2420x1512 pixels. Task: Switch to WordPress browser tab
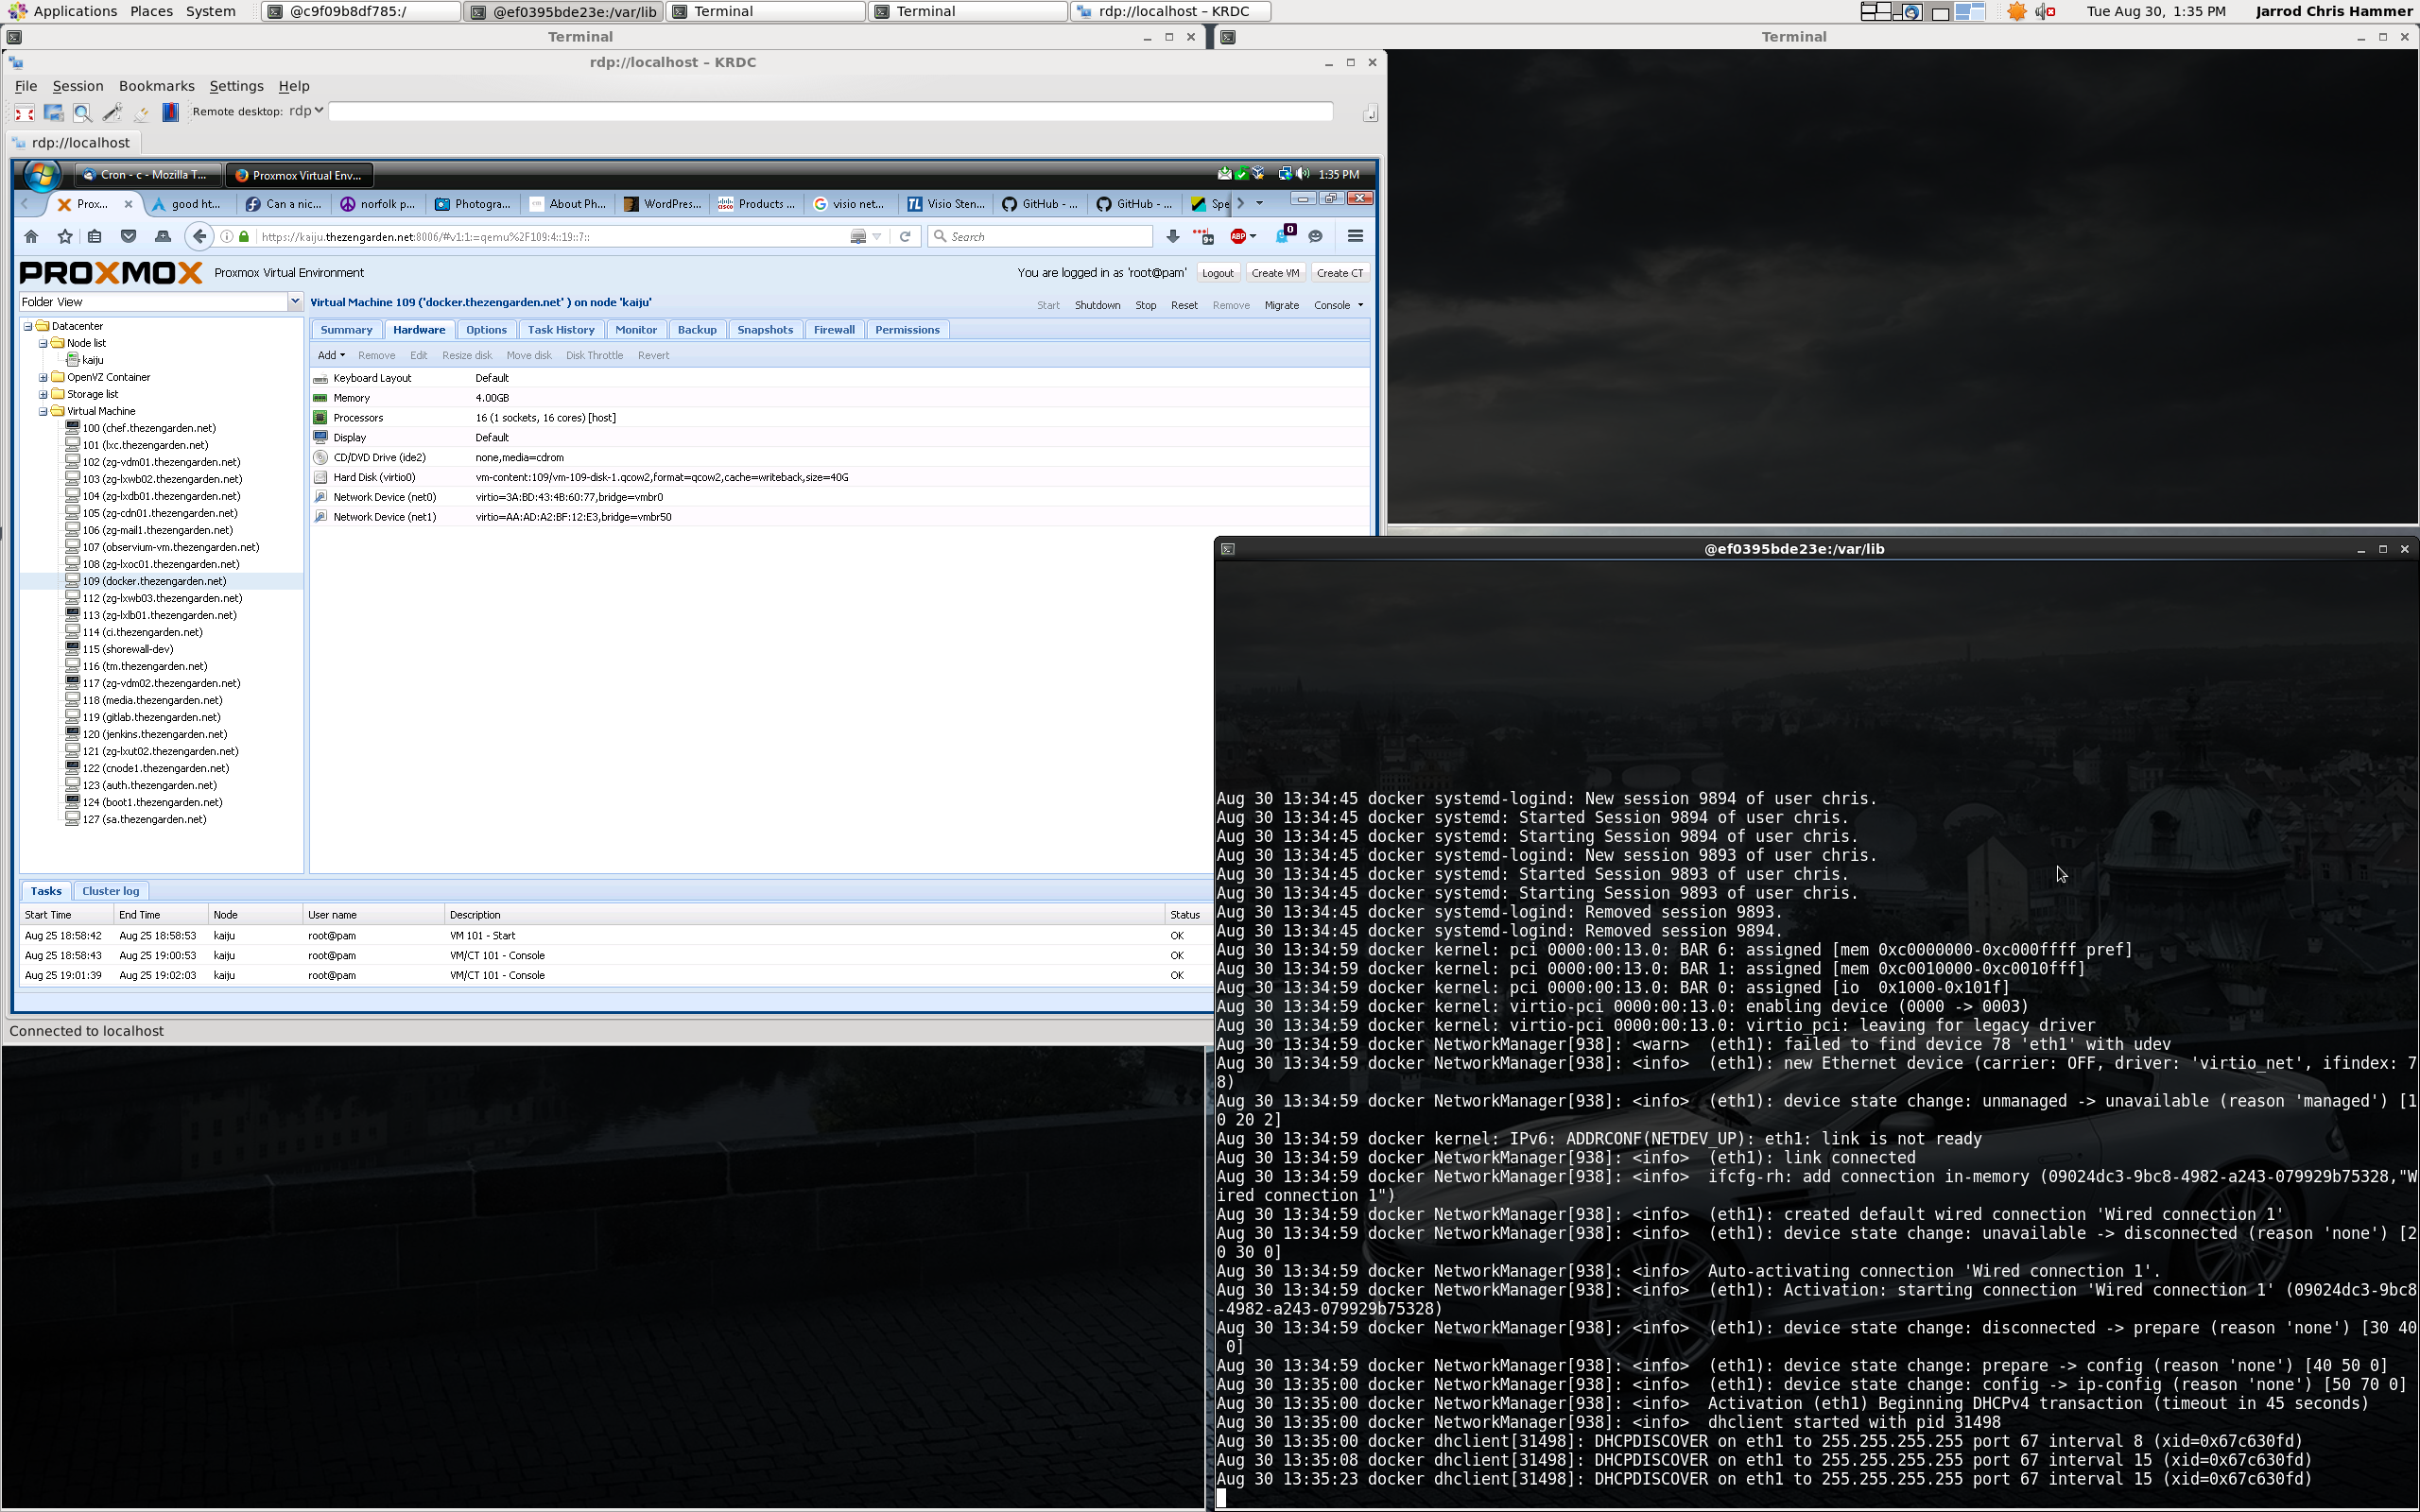[x=662, y=204]
